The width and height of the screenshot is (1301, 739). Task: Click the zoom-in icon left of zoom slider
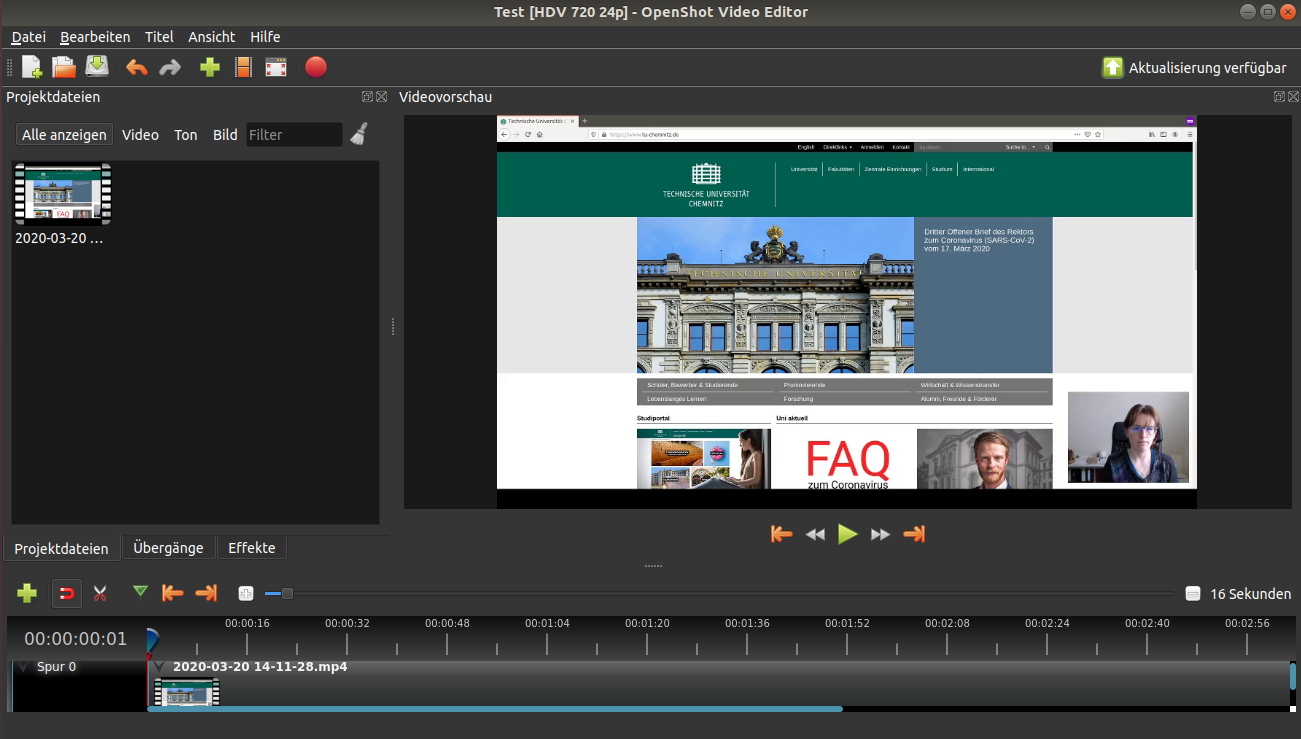point(246,594)
